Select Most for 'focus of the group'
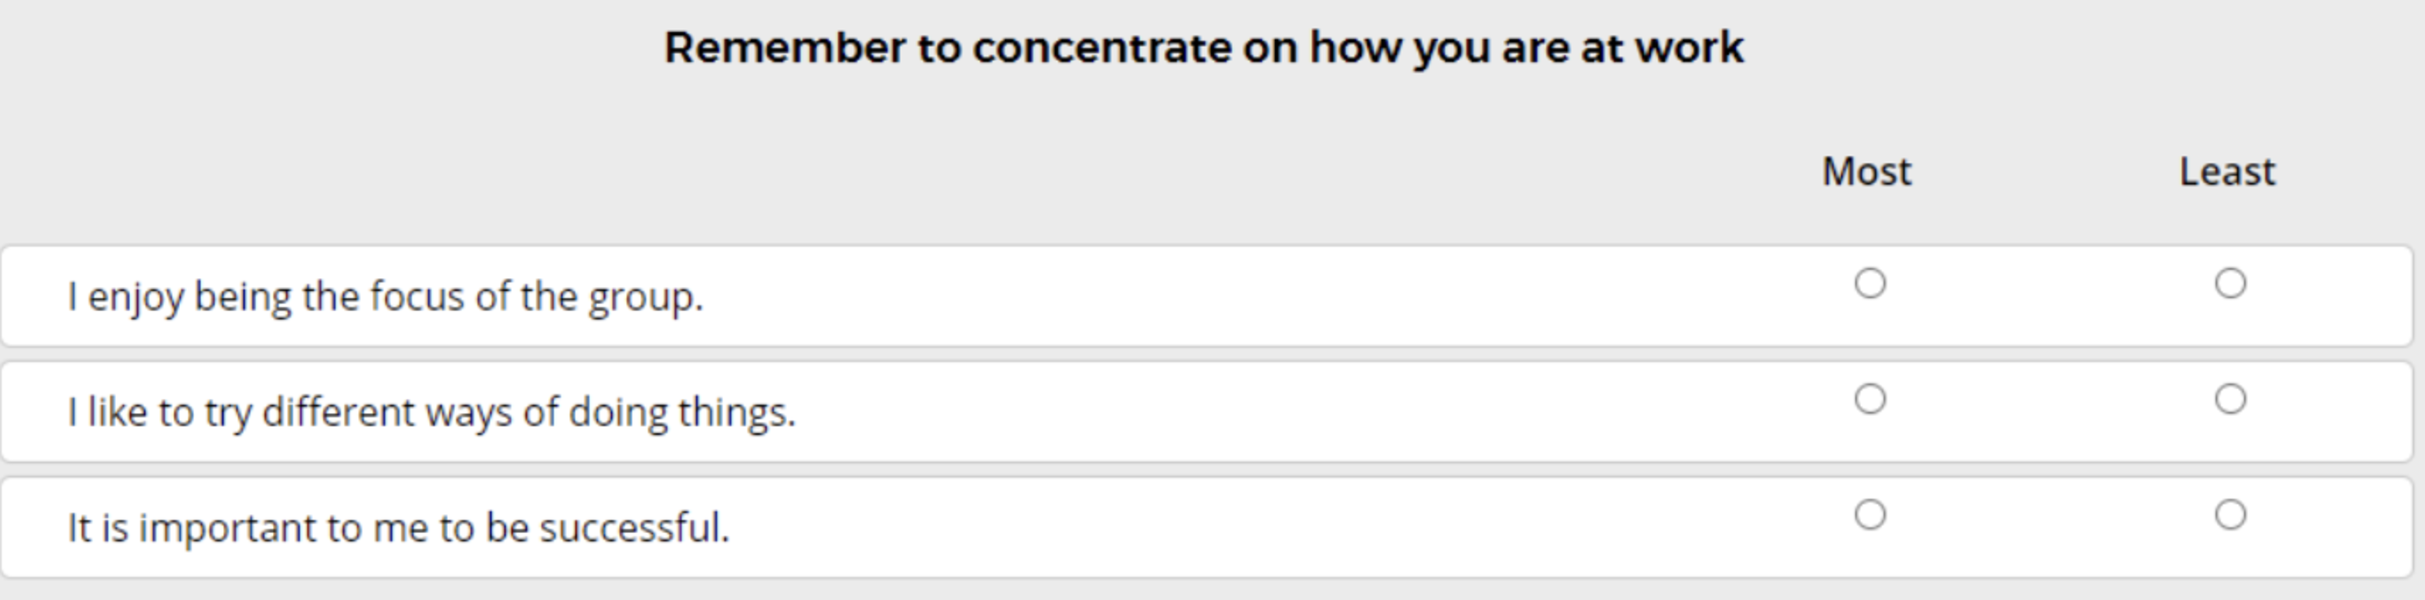The image size is (2425, 600). tap(1869, 284)
